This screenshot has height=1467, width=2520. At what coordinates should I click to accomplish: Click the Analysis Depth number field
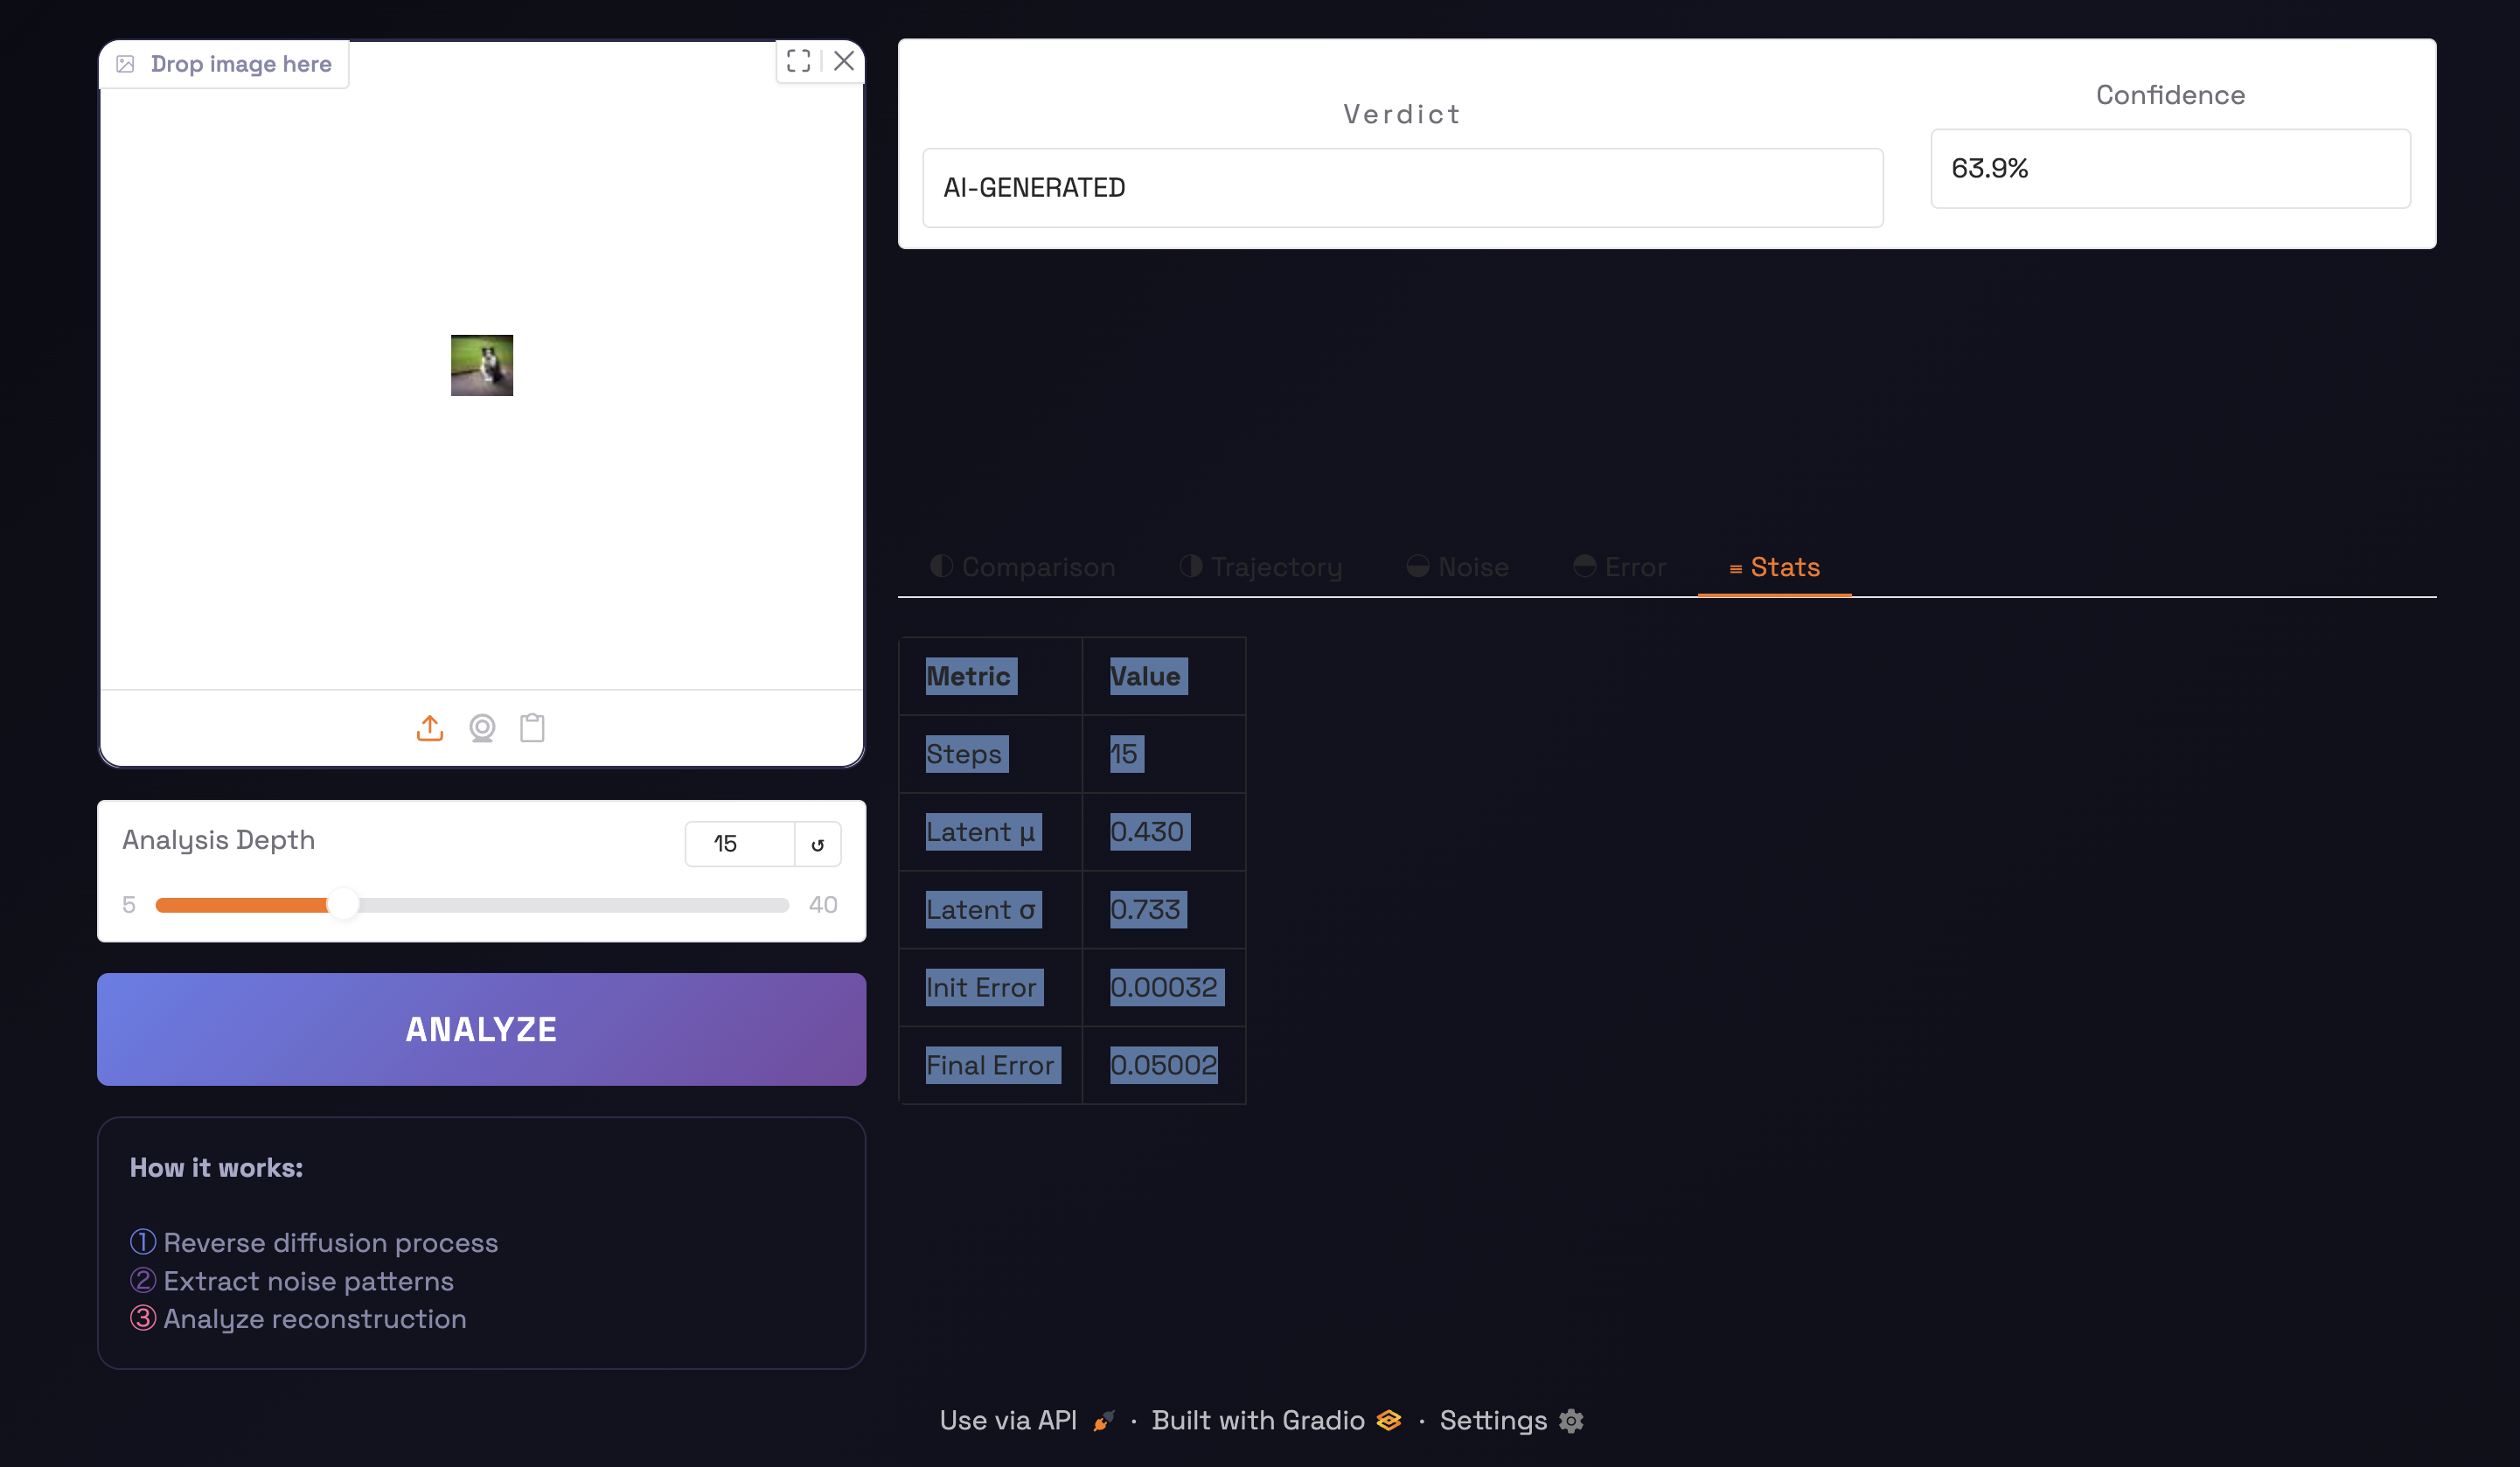tap(739, 844)
